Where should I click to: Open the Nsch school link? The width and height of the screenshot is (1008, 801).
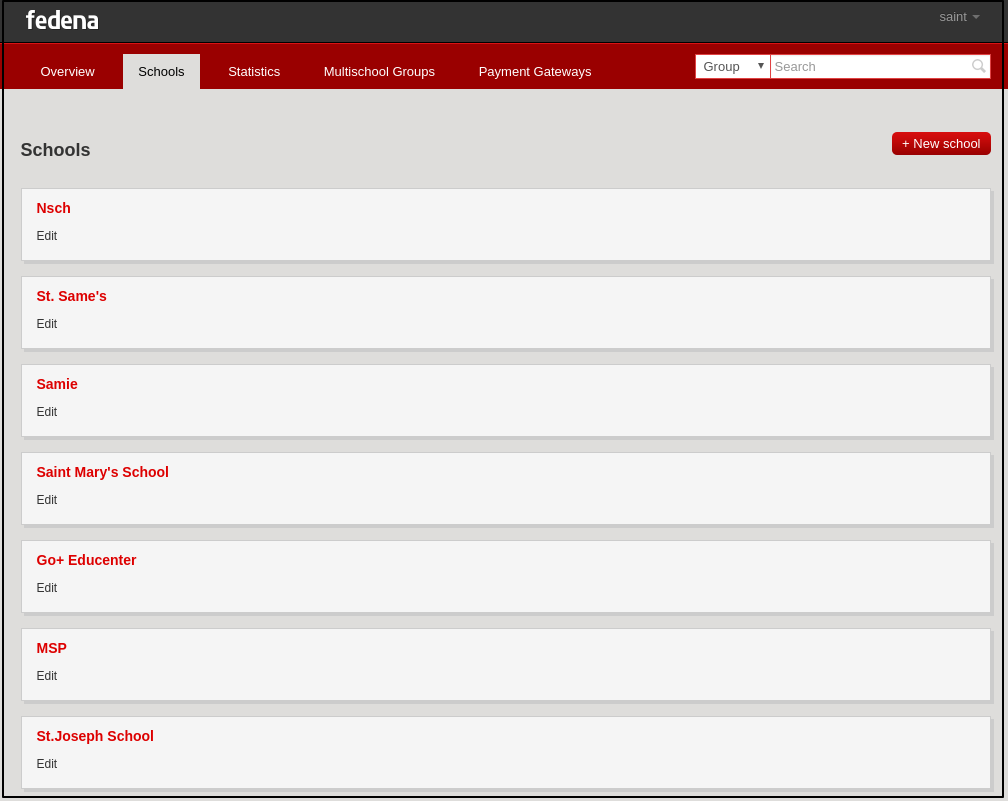53,208
